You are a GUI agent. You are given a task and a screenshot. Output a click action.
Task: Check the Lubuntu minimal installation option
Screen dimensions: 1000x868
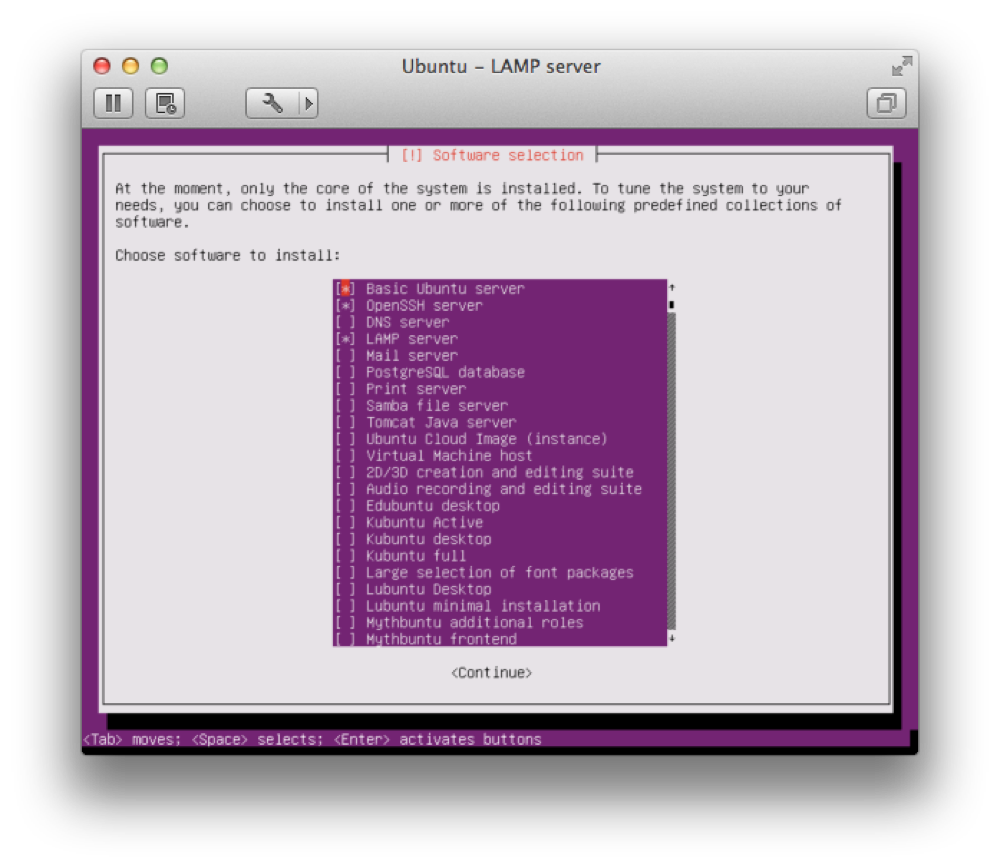pos(346,606)
